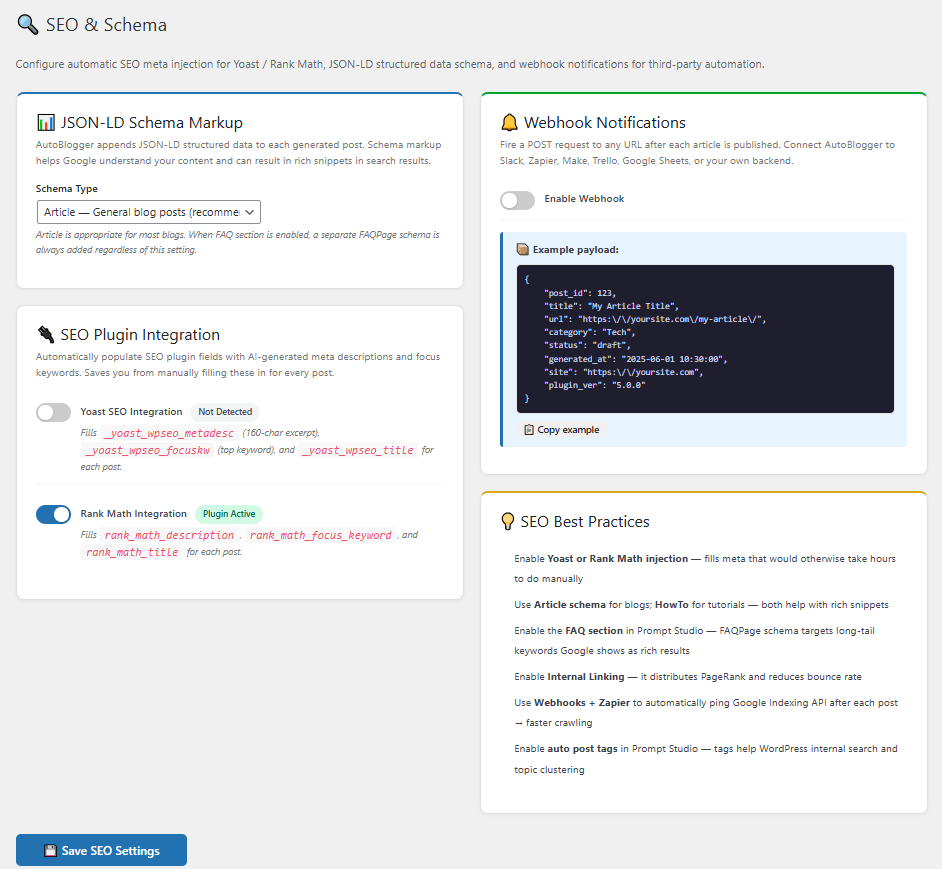The width and height of the screenshot is (942, 869).
Task: Click the "status": "draft" payload line
Action: [587, 346]
